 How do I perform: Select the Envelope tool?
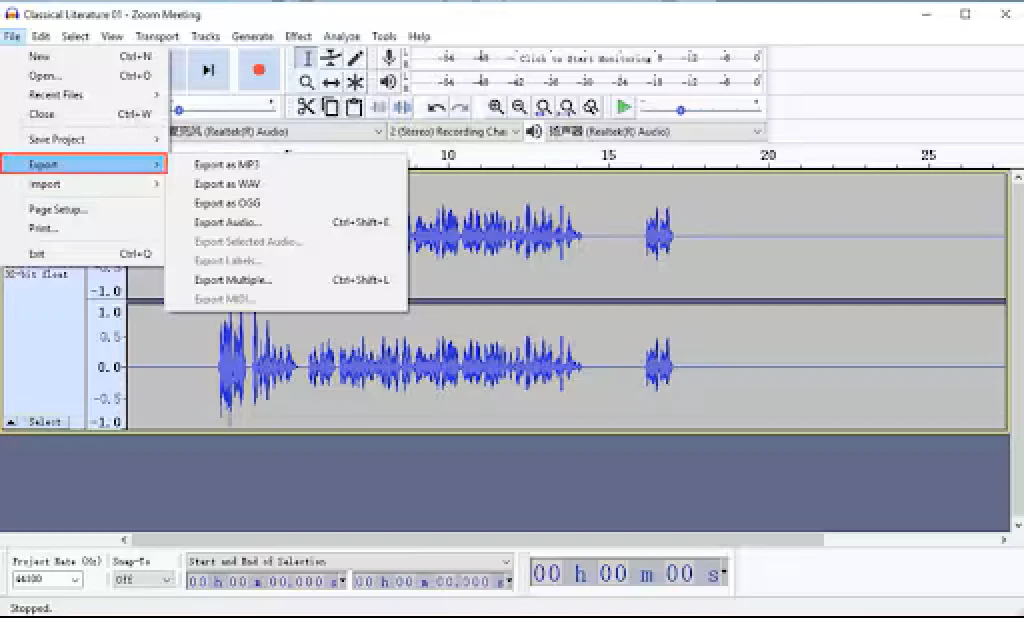click(331, 57)
